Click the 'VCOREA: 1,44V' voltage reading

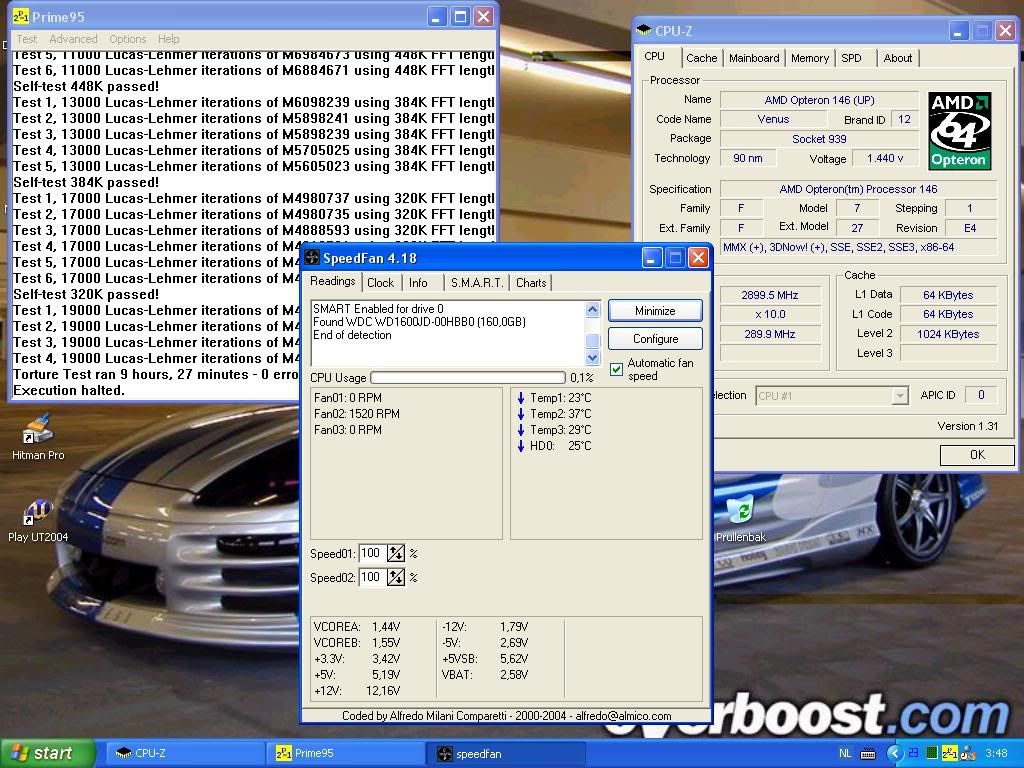[x=357, y=627]
